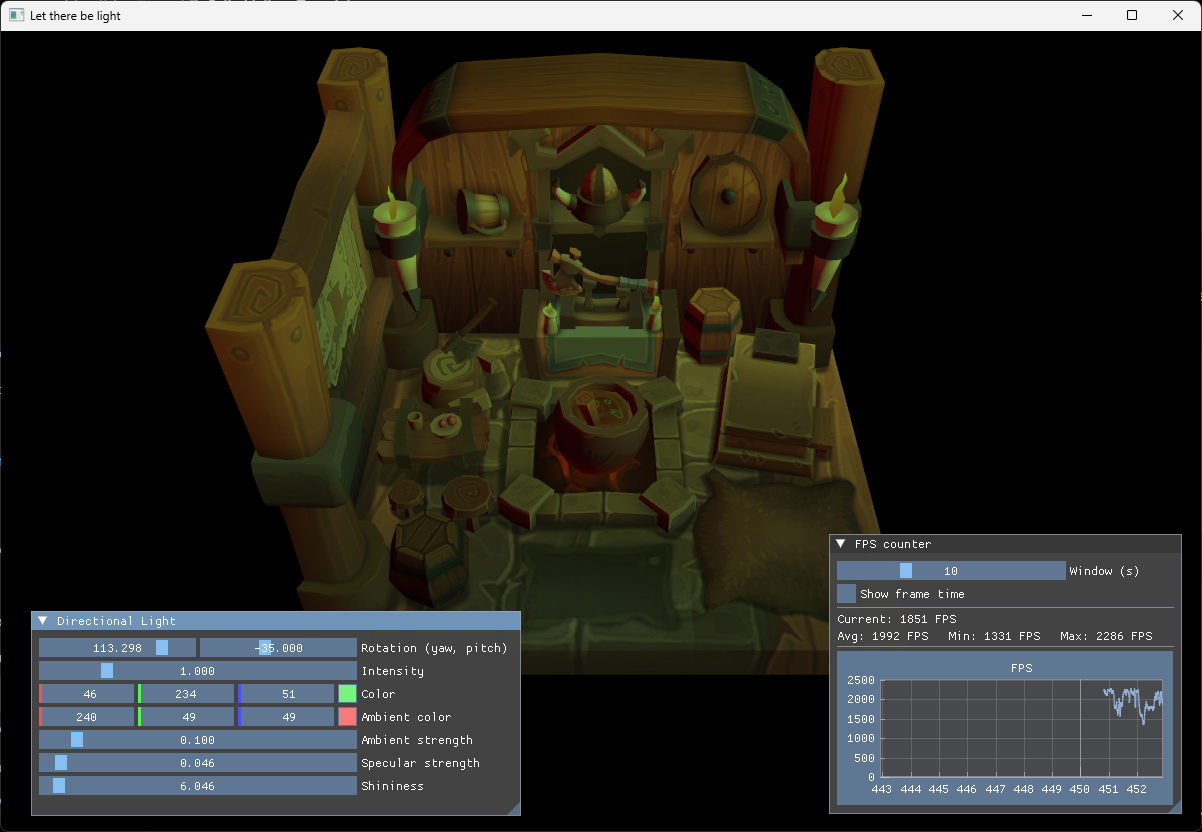Click the Ambient color blue field 49
1202x832 pixels.
click(x=286, y=717)
